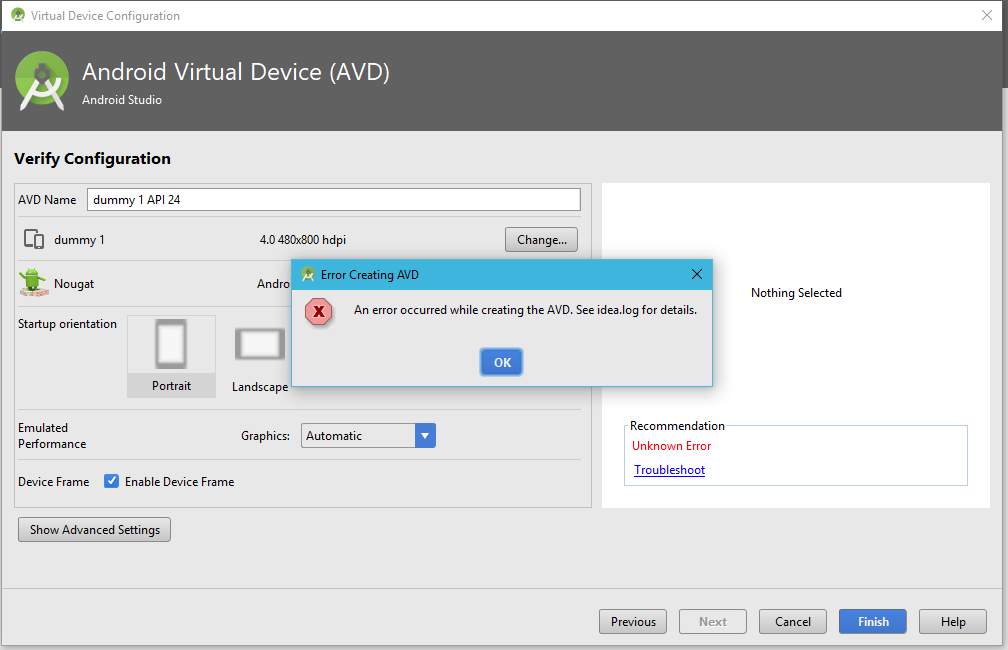This screenshot has height=650, width=1008.
Task: Open the Graphics Automatic dropdown
Action: [425, 436]
